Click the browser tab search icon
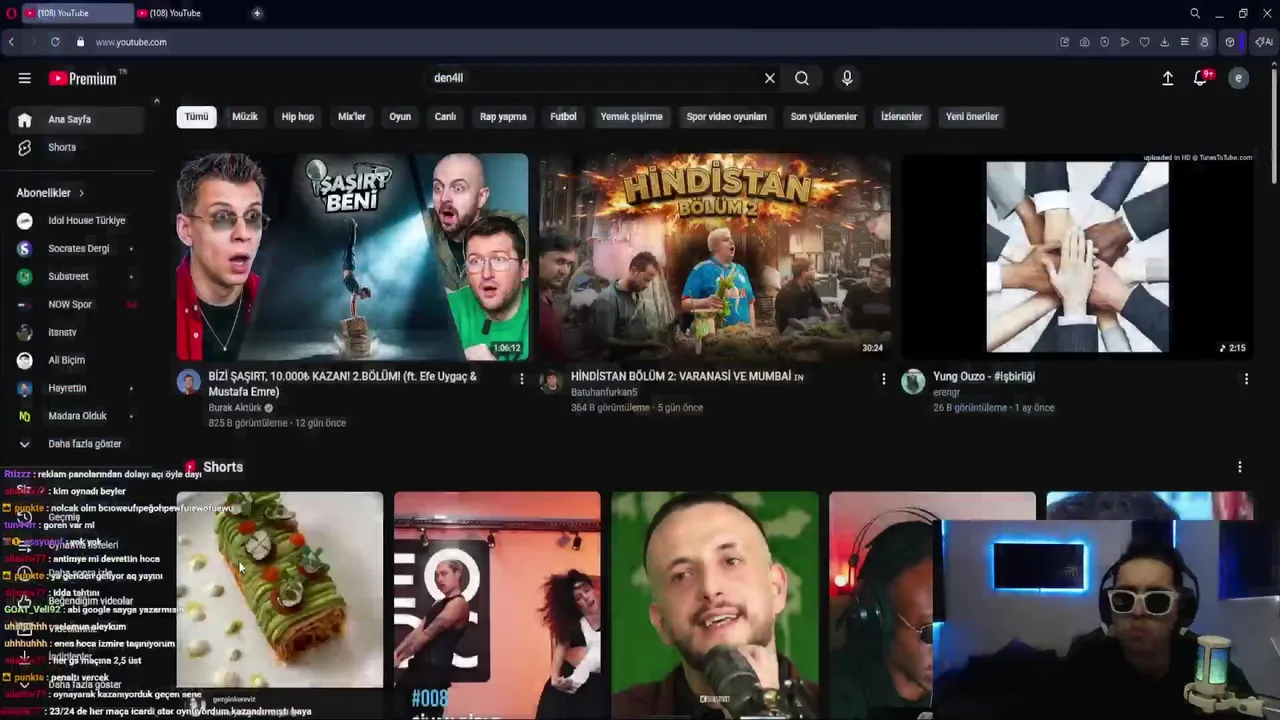The width and height of the screenshot is (1280, 720). [x=1194, y=13]
